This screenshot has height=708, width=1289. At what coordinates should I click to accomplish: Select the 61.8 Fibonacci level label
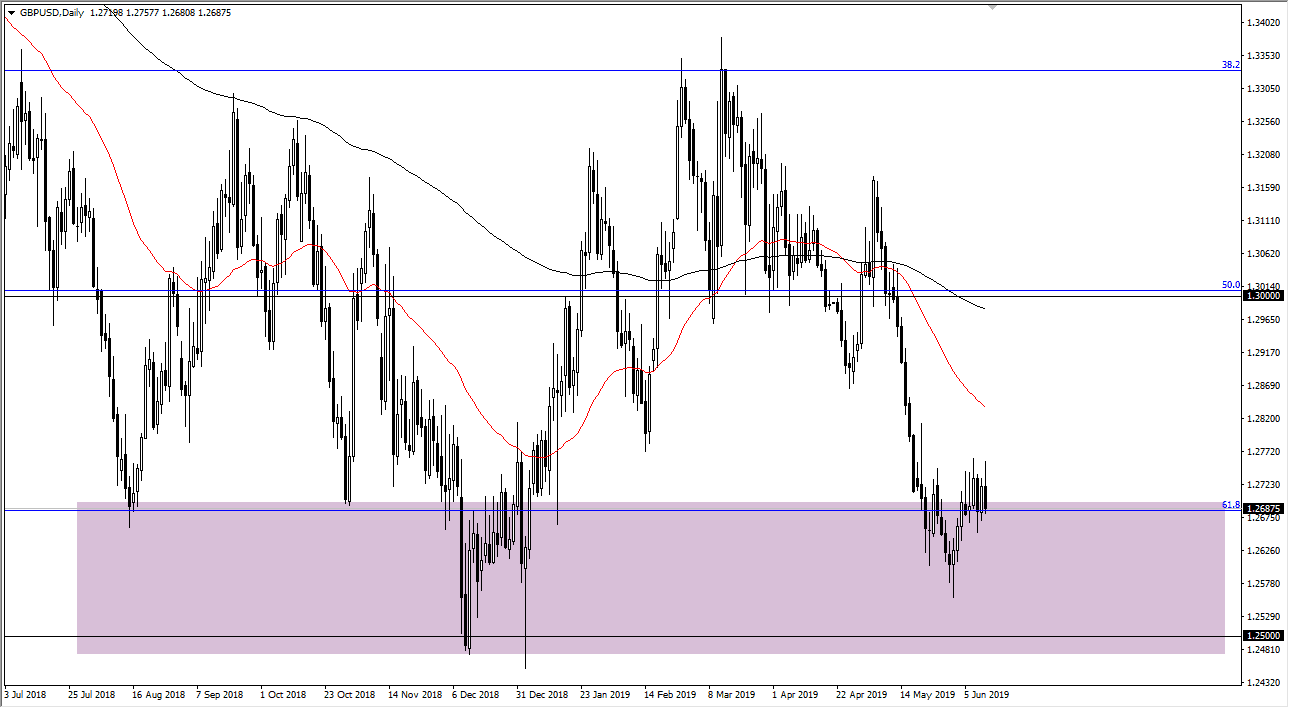pos(1230,505)
